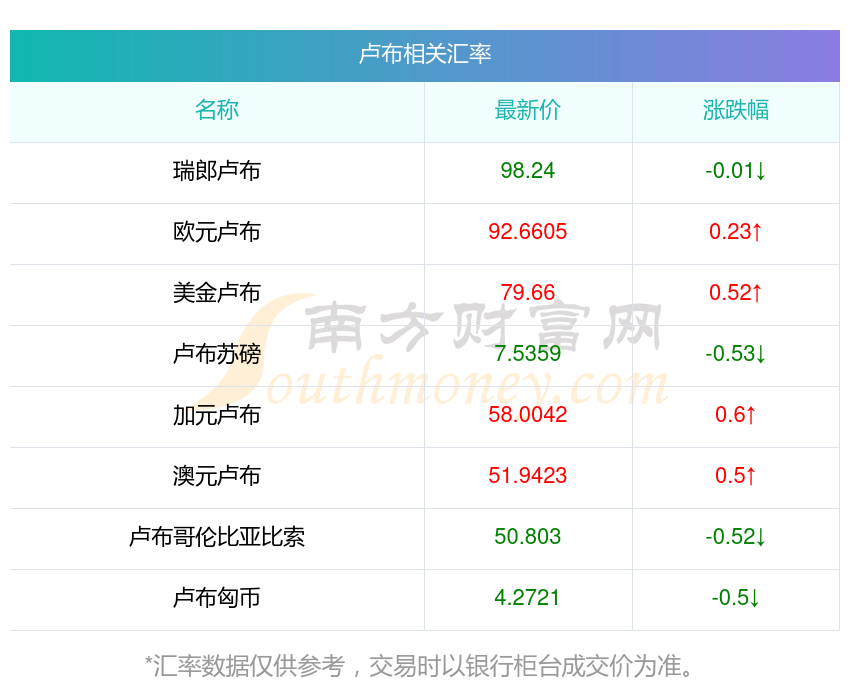Click the 澳元卢布 row name
The image size is (850, 698).
click(x=217, y=476)
